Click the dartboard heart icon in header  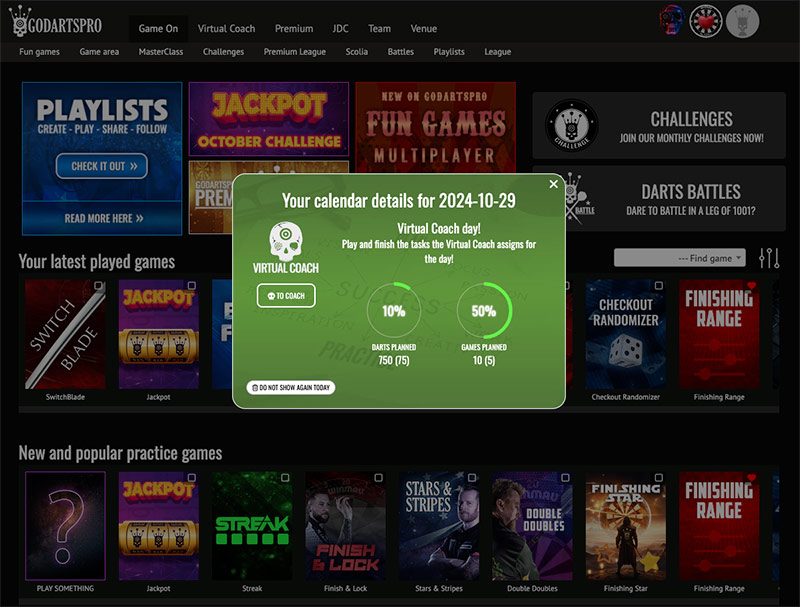[706, 21]
